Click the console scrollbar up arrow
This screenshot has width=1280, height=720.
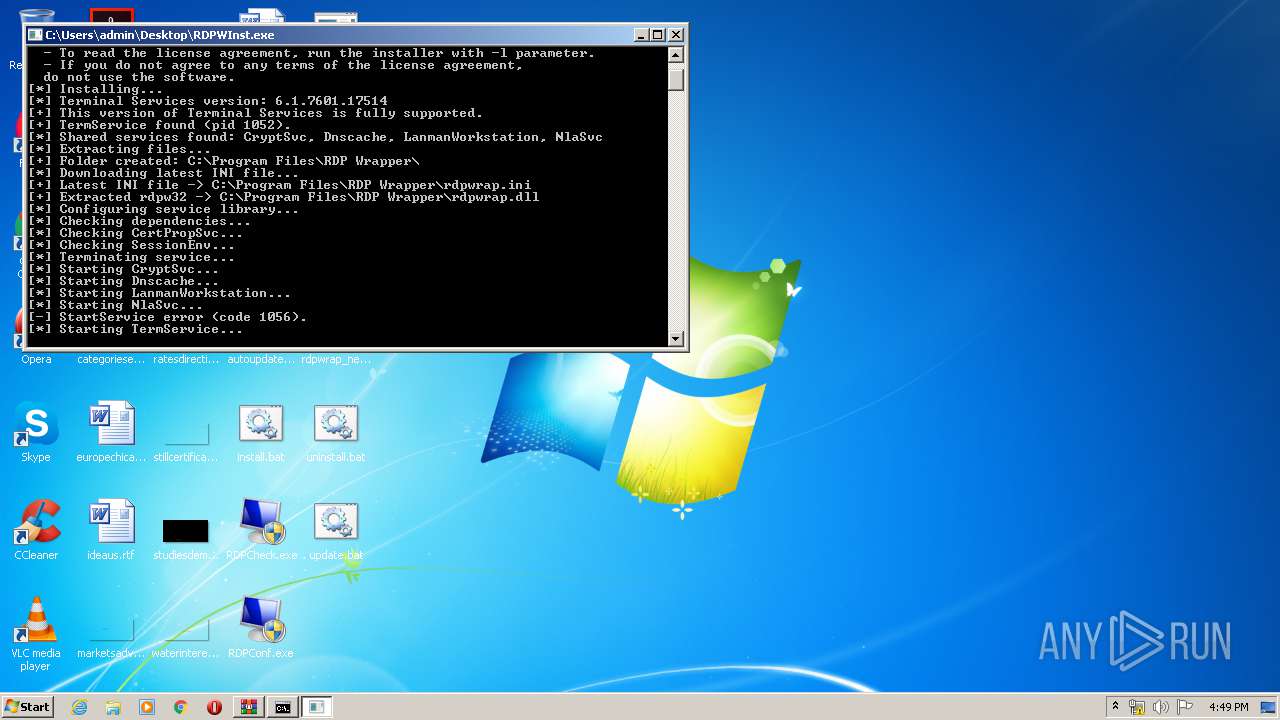676,55
